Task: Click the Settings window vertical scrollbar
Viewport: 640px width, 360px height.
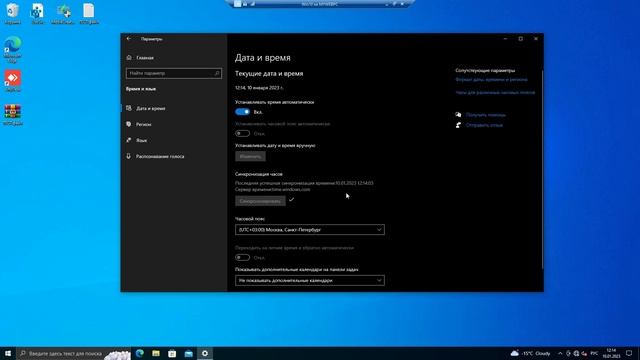Action: coord(542,169)
